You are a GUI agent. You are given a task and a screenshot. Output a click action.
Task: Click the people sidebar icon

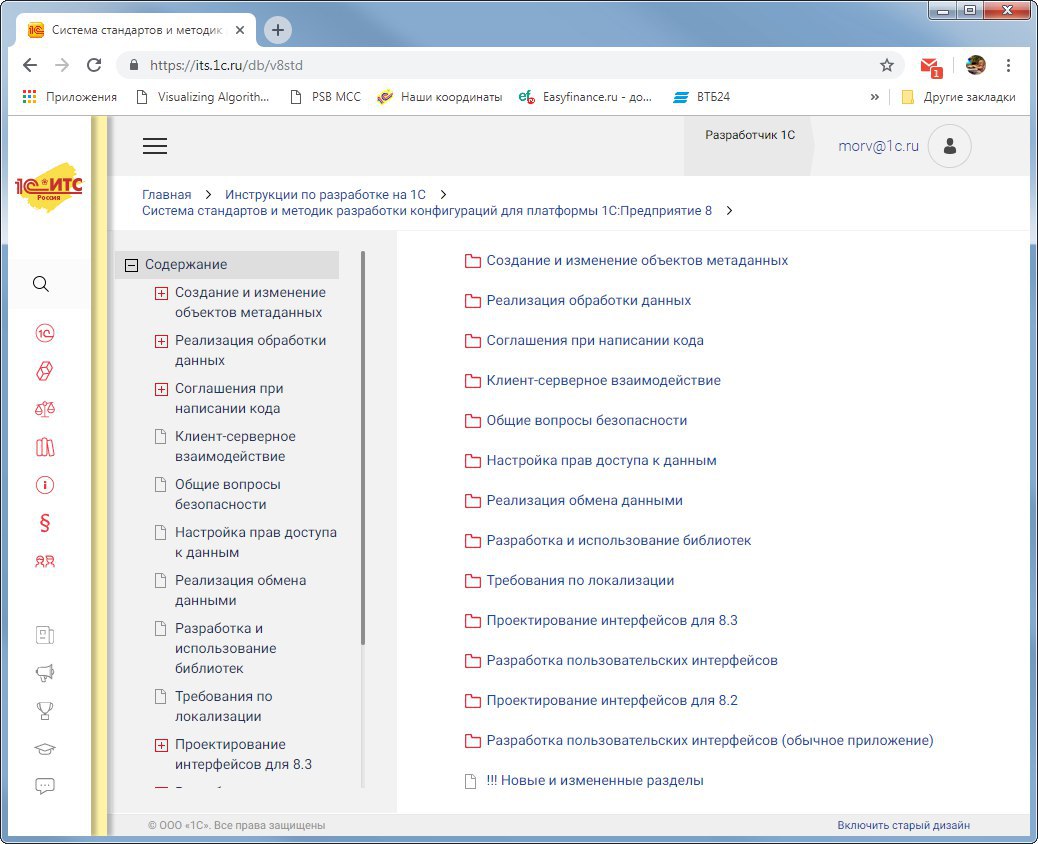tap(44, 561)
